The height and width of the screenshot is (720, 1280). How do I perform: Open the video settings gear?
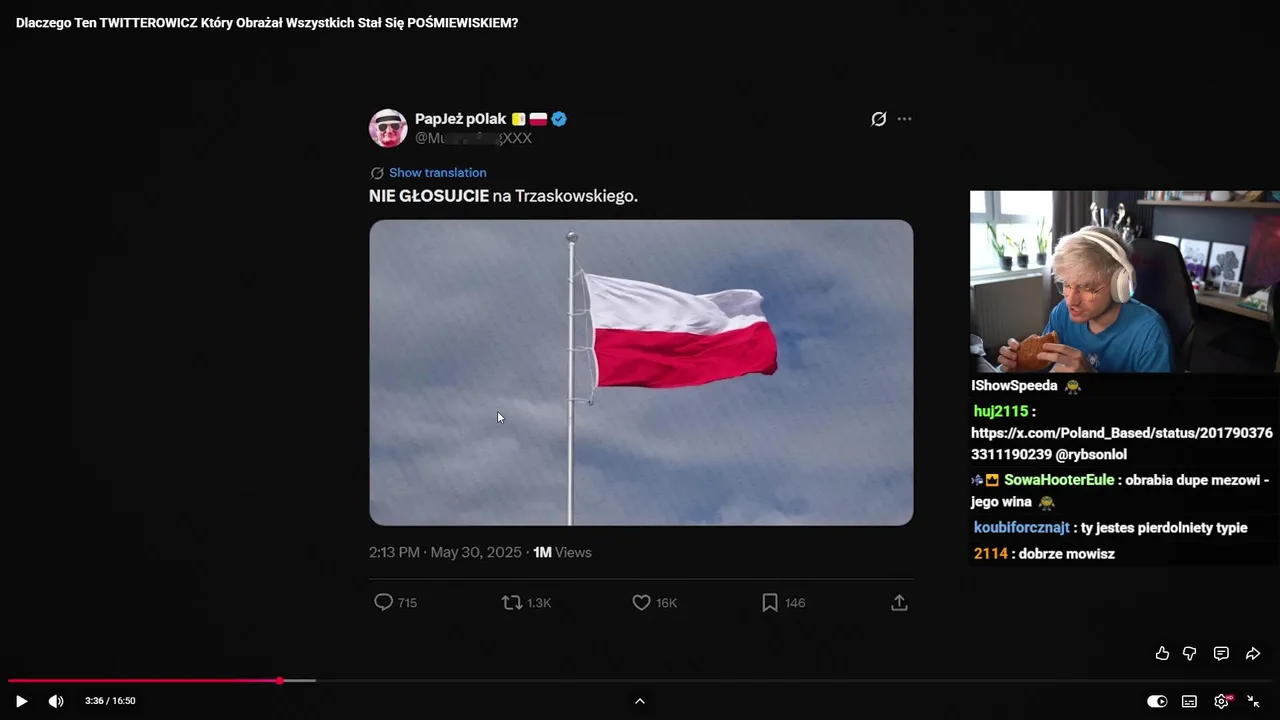tap(1222, 701)
